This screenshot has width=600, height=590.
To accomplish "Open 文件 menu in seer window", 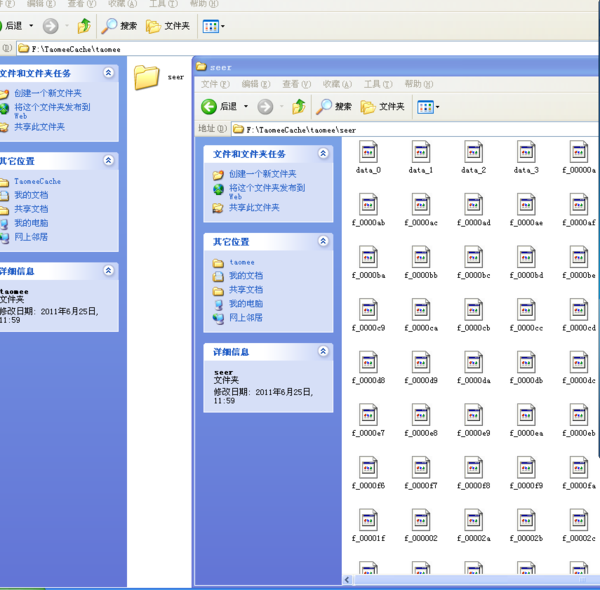I will click(215, 84).
